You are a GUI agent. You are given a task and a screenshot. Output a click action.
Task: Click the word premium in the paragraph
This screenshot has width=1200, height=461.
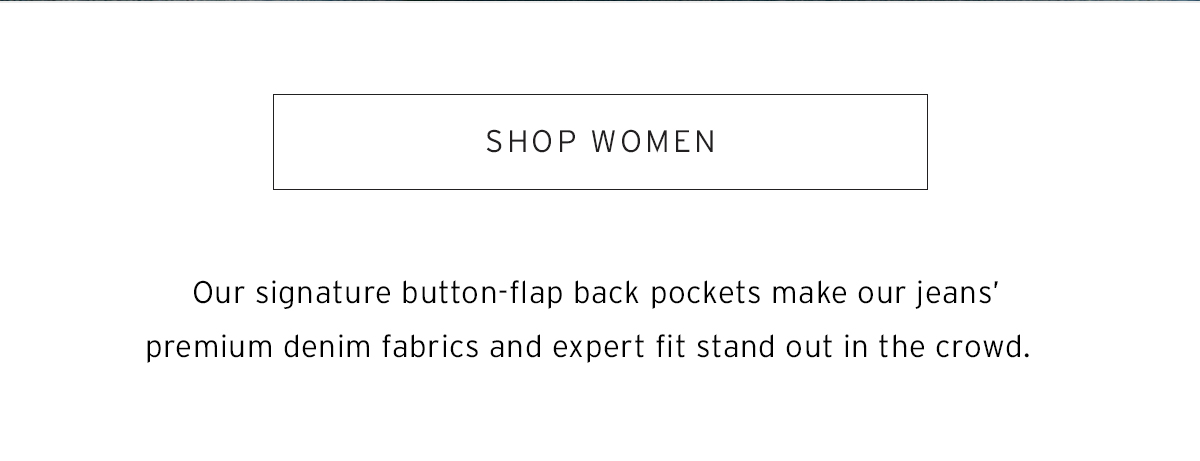(209, 351)
